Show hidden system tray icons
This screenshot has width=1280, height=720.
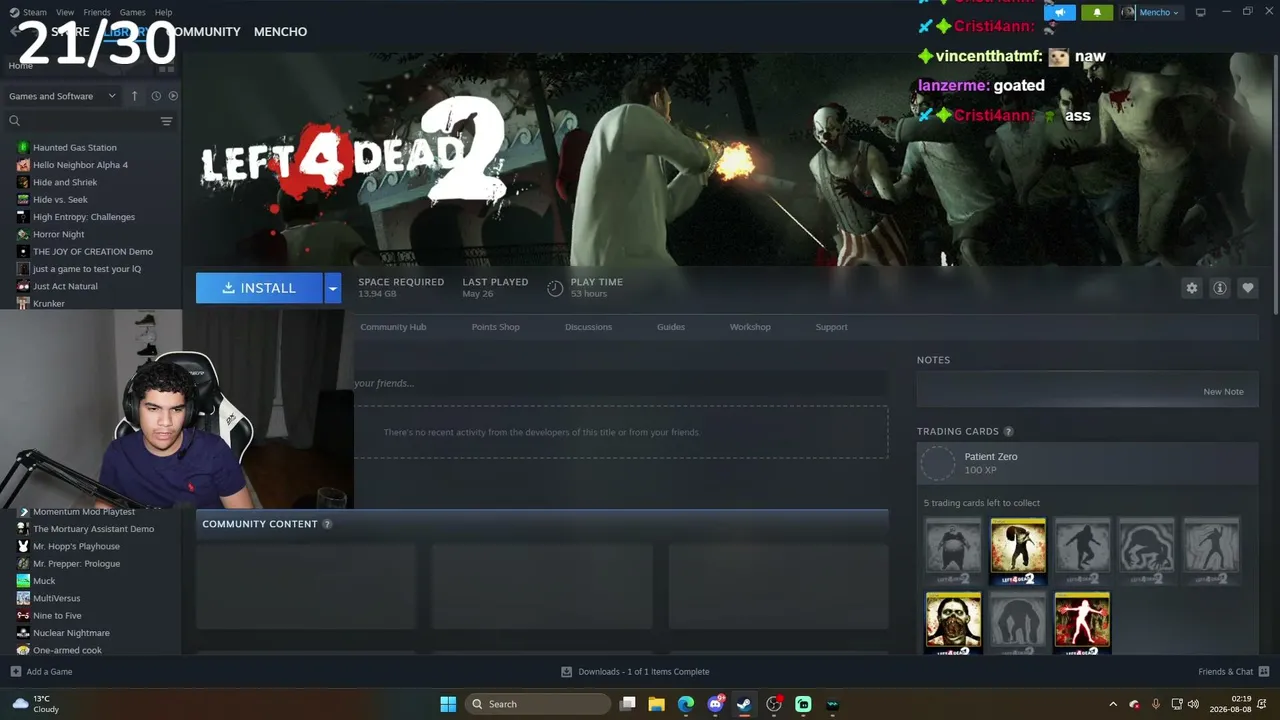click(1113, 704)
